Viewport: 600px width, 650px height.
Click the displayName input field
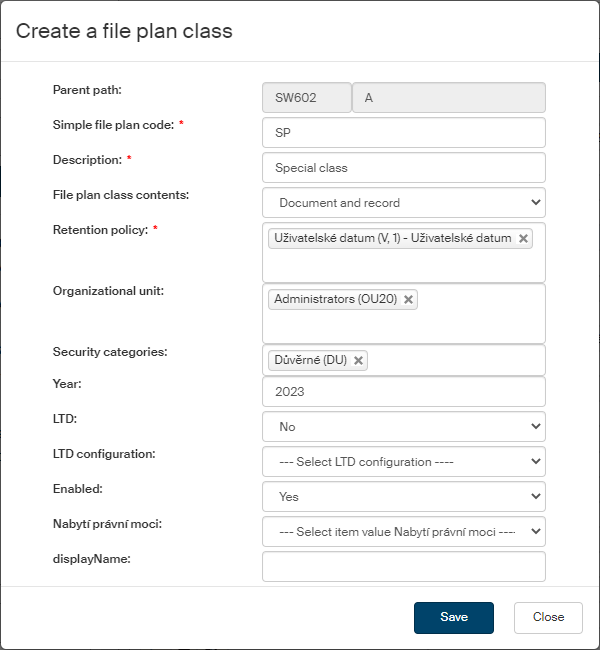403,567
